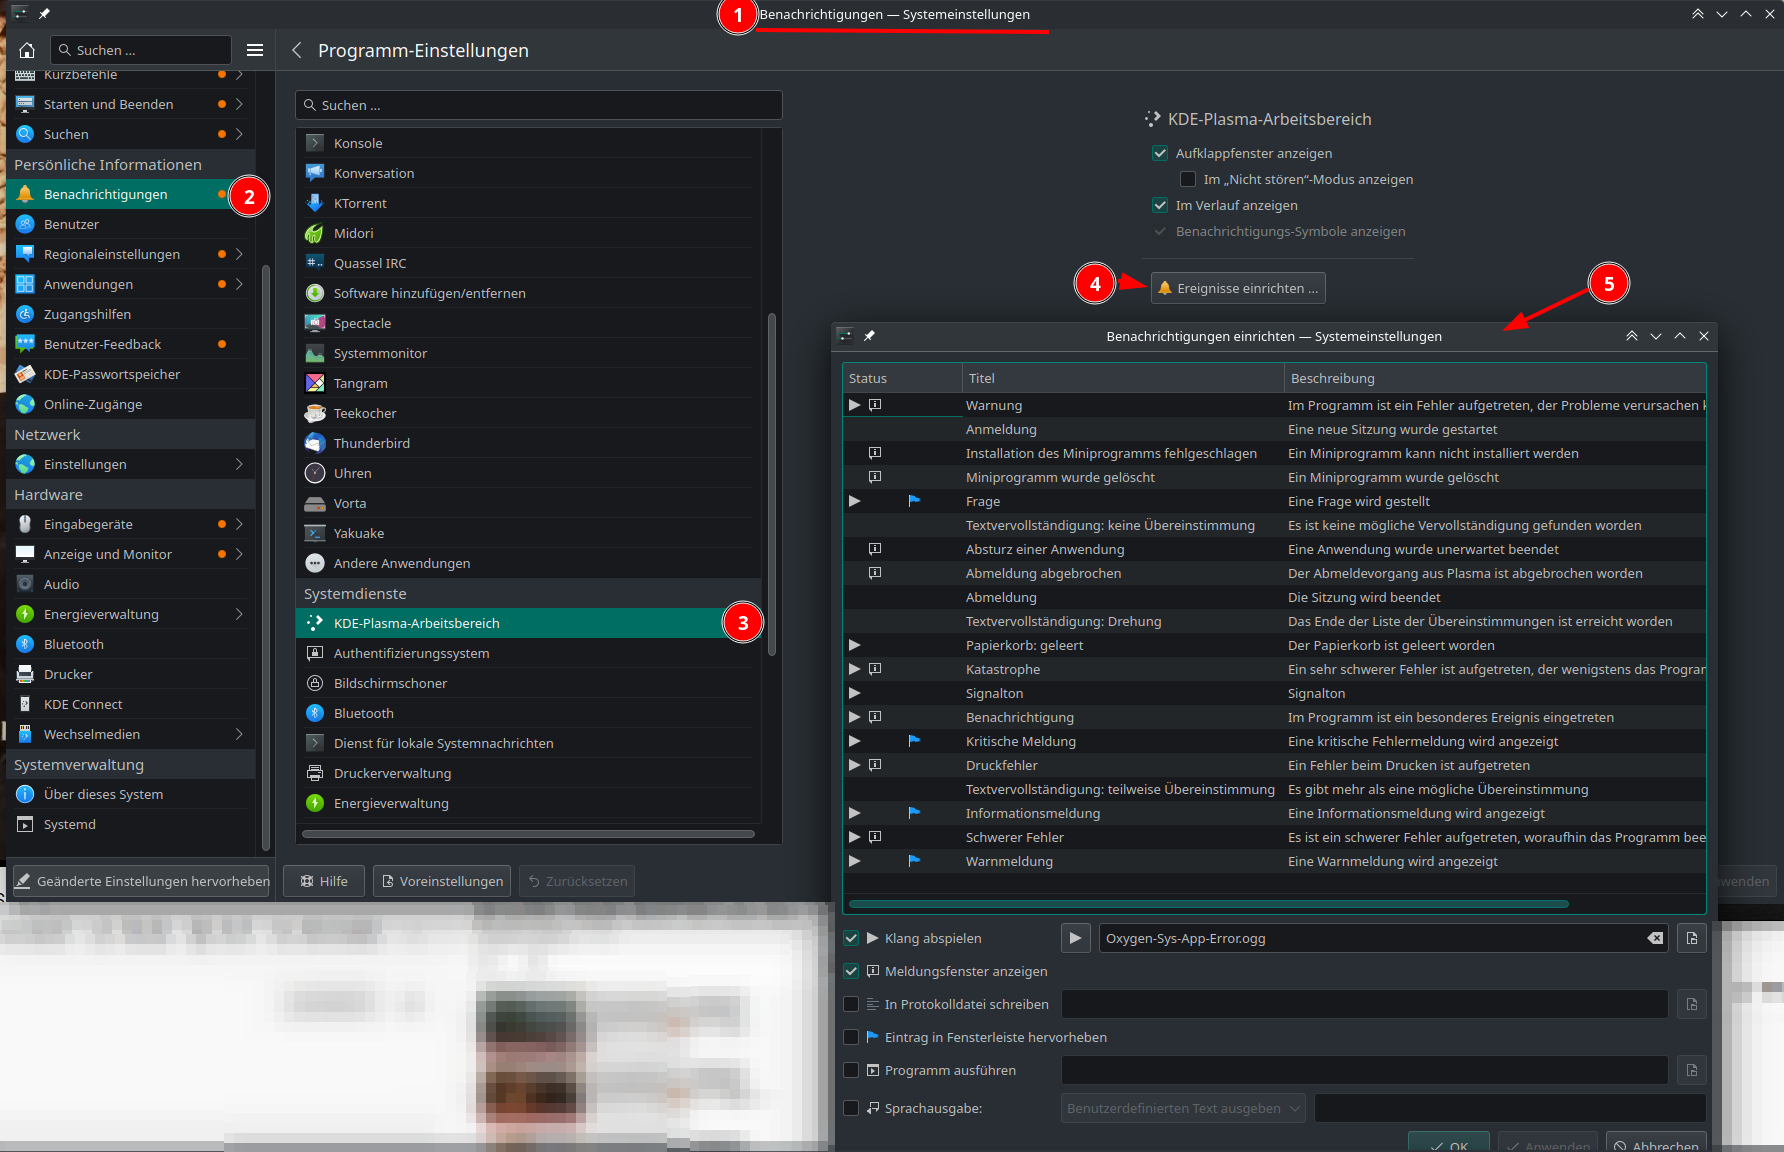
Task: Browse for a sound file next to Oxygen-Sys-App-Error.ogg
Action: point(1692,938)
